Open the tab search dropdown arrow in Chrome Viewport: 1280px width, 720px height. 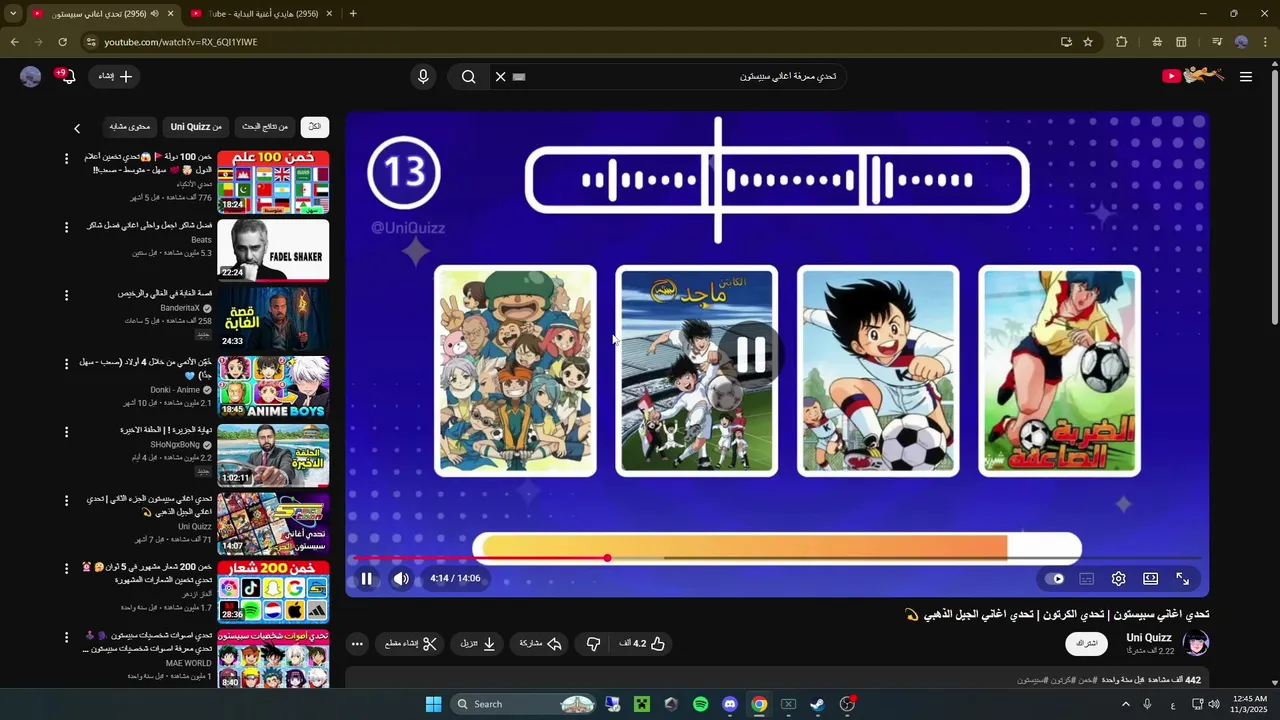click(x=13, y=13)
